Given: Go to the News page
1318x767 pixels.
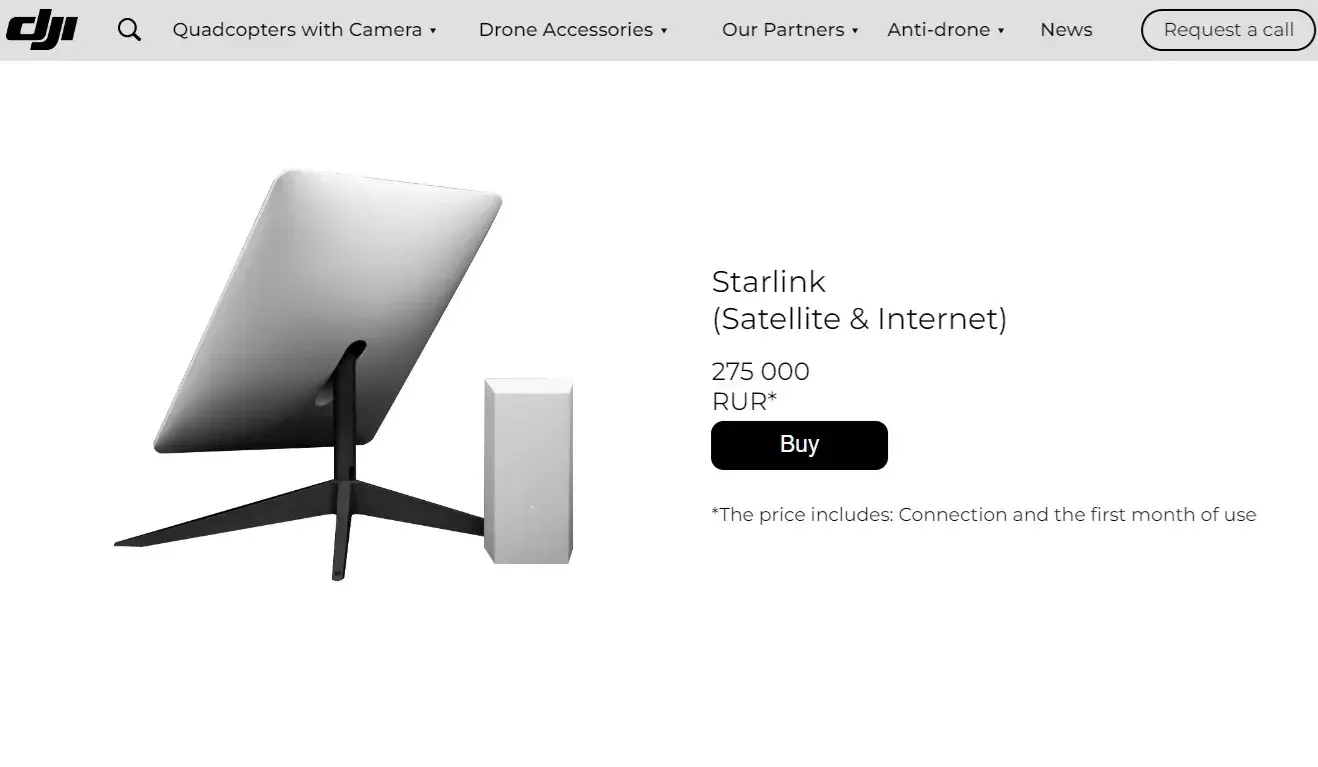Looking at the screenshot, I should pos(1066,30).
